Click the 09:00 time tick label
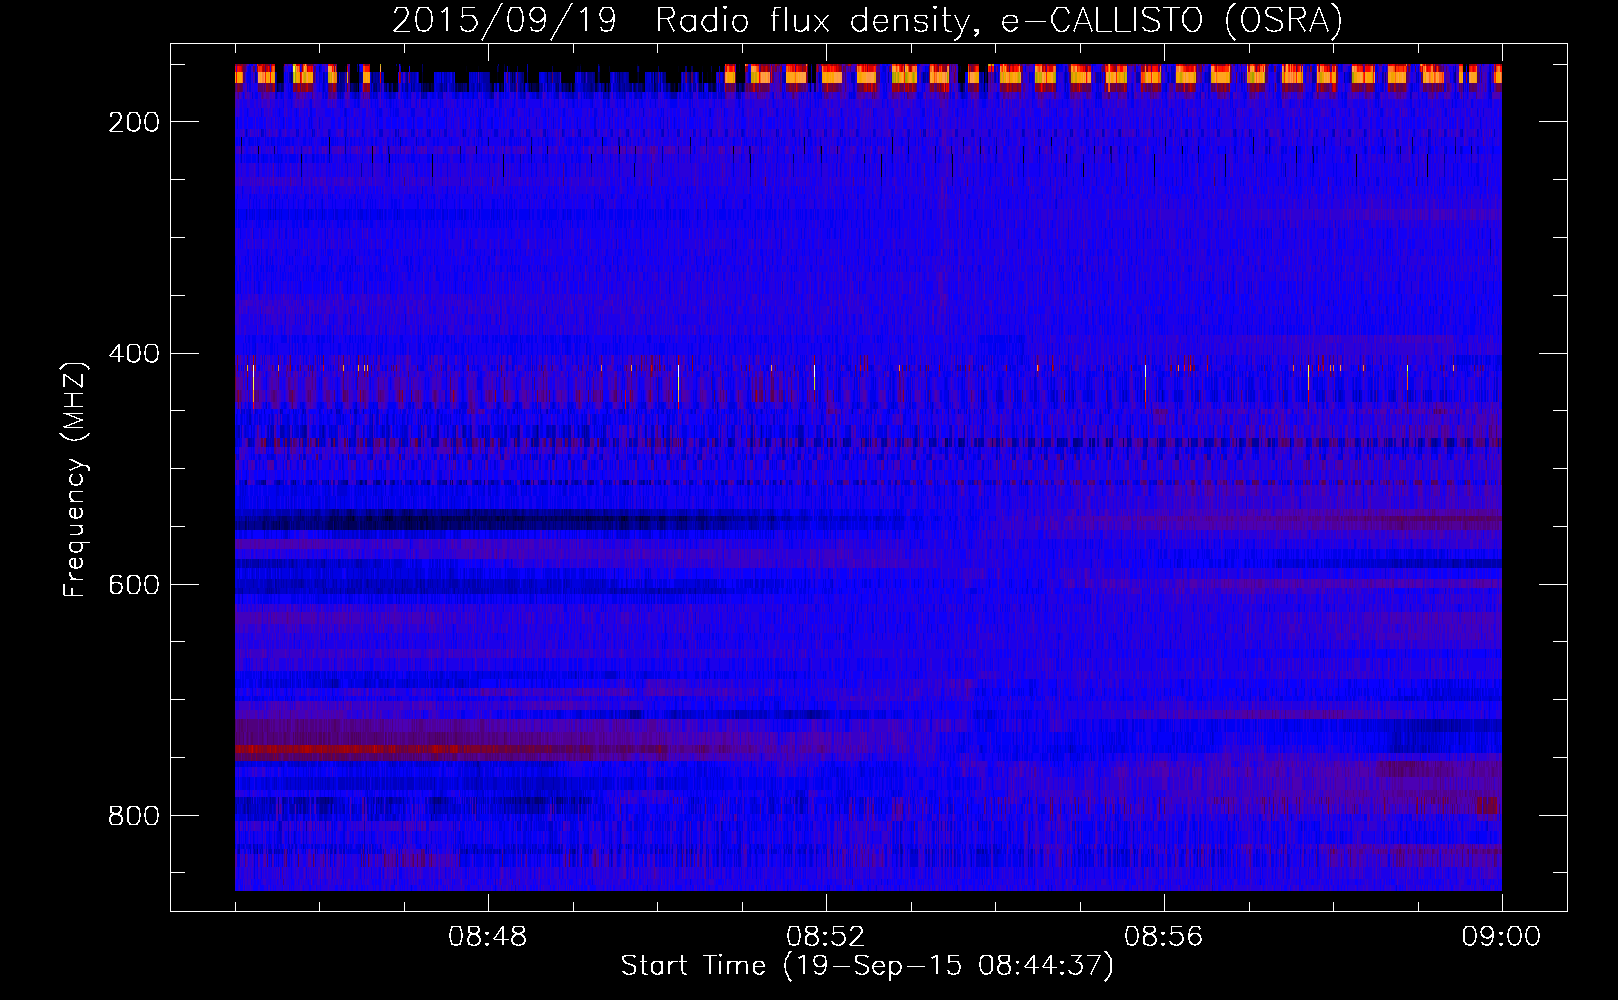 [x=1501, y=937]
